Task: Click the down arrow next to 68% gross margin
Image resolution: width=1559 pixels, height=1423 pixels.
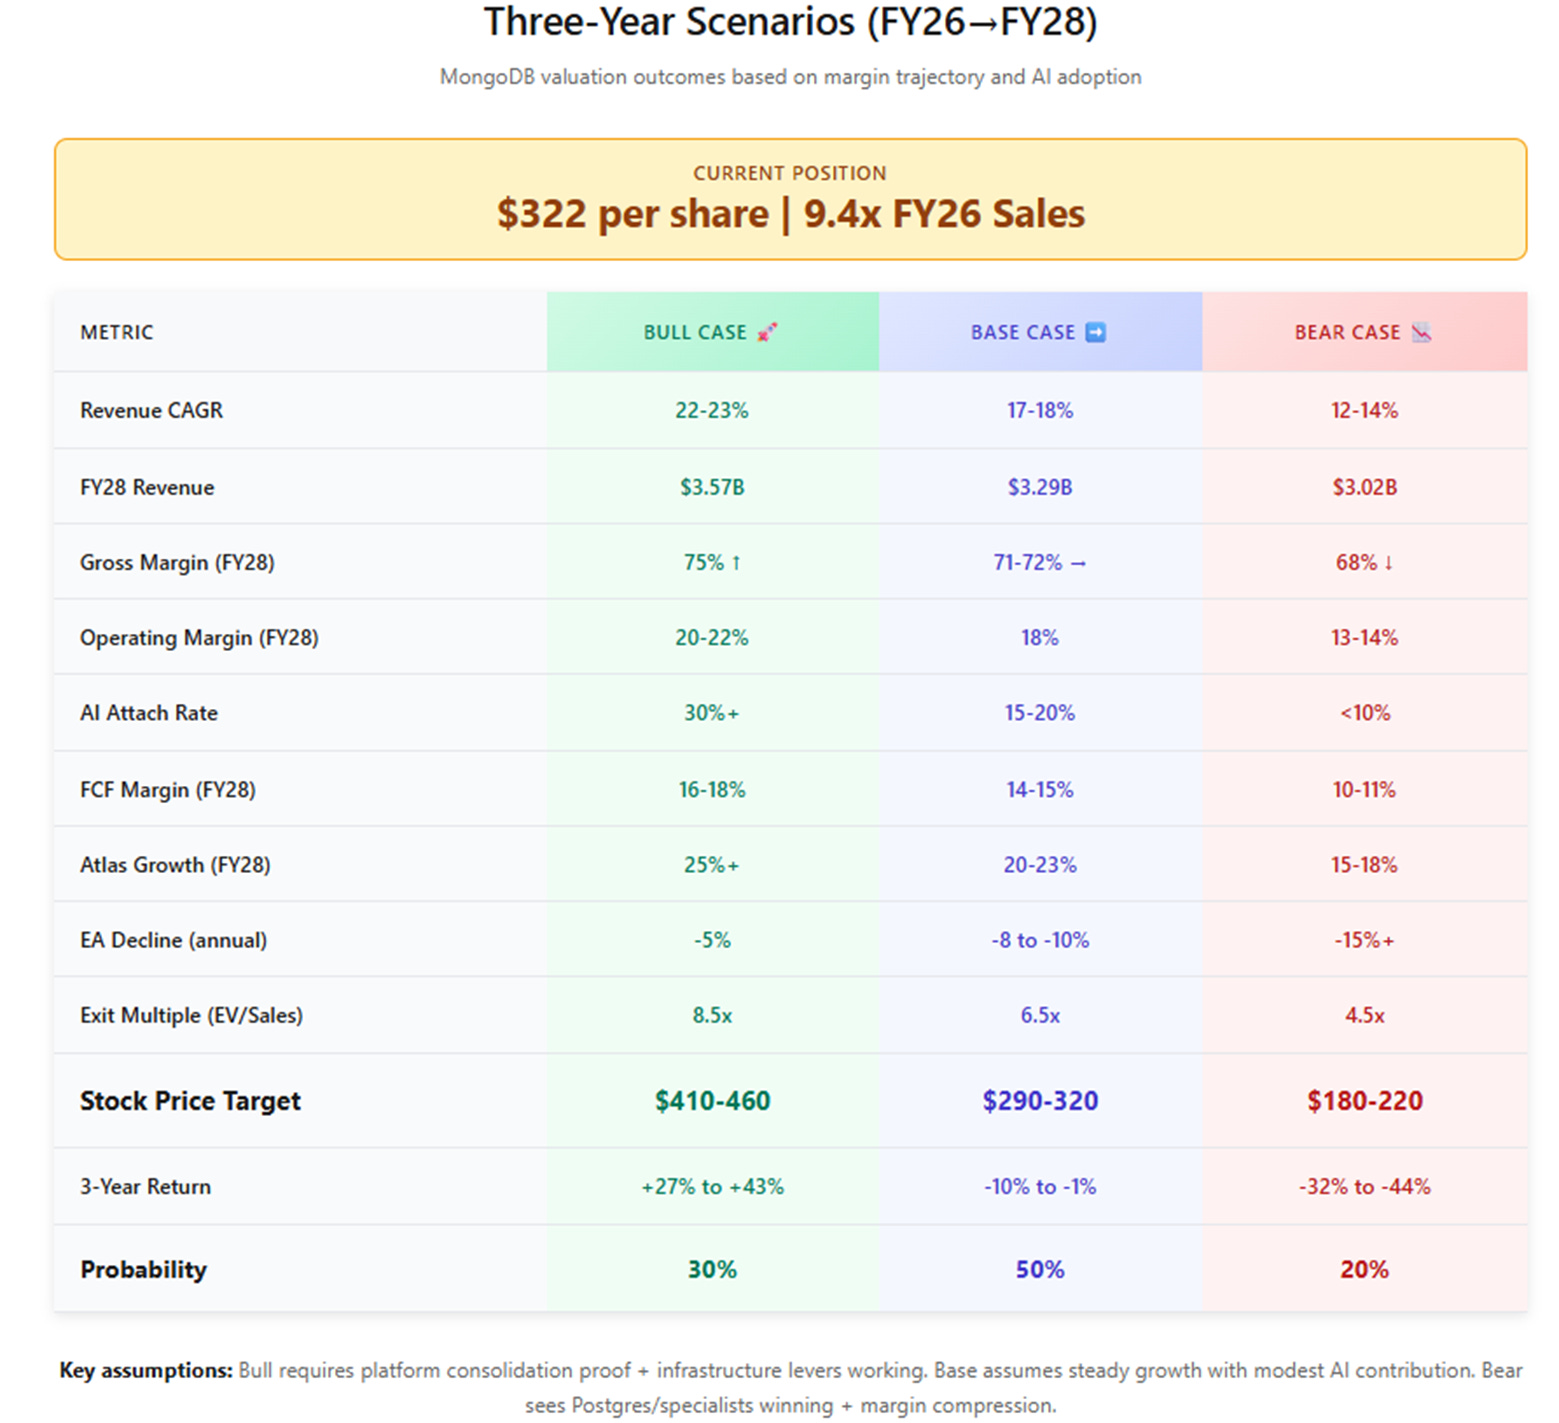Action: coord(1388,562)
